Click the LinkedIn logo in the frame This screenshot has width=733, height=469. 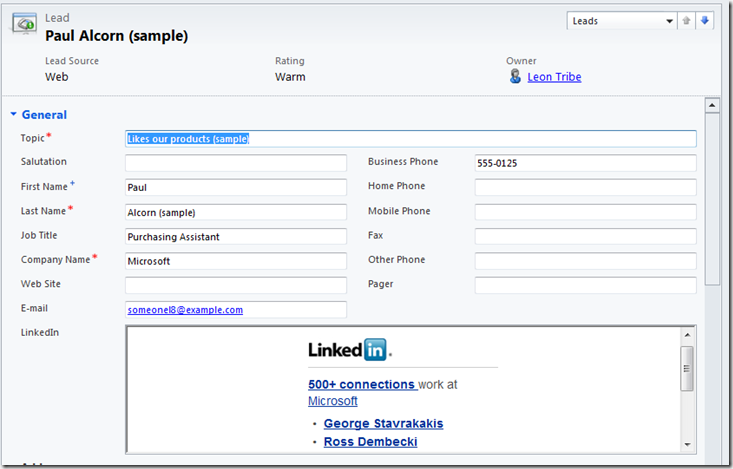click(350, 350)
